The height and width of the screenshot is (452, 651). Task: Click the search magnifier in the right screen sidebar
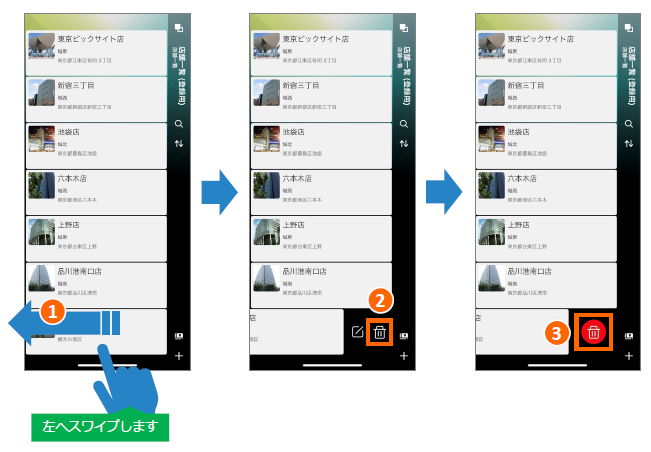point(629,124)
